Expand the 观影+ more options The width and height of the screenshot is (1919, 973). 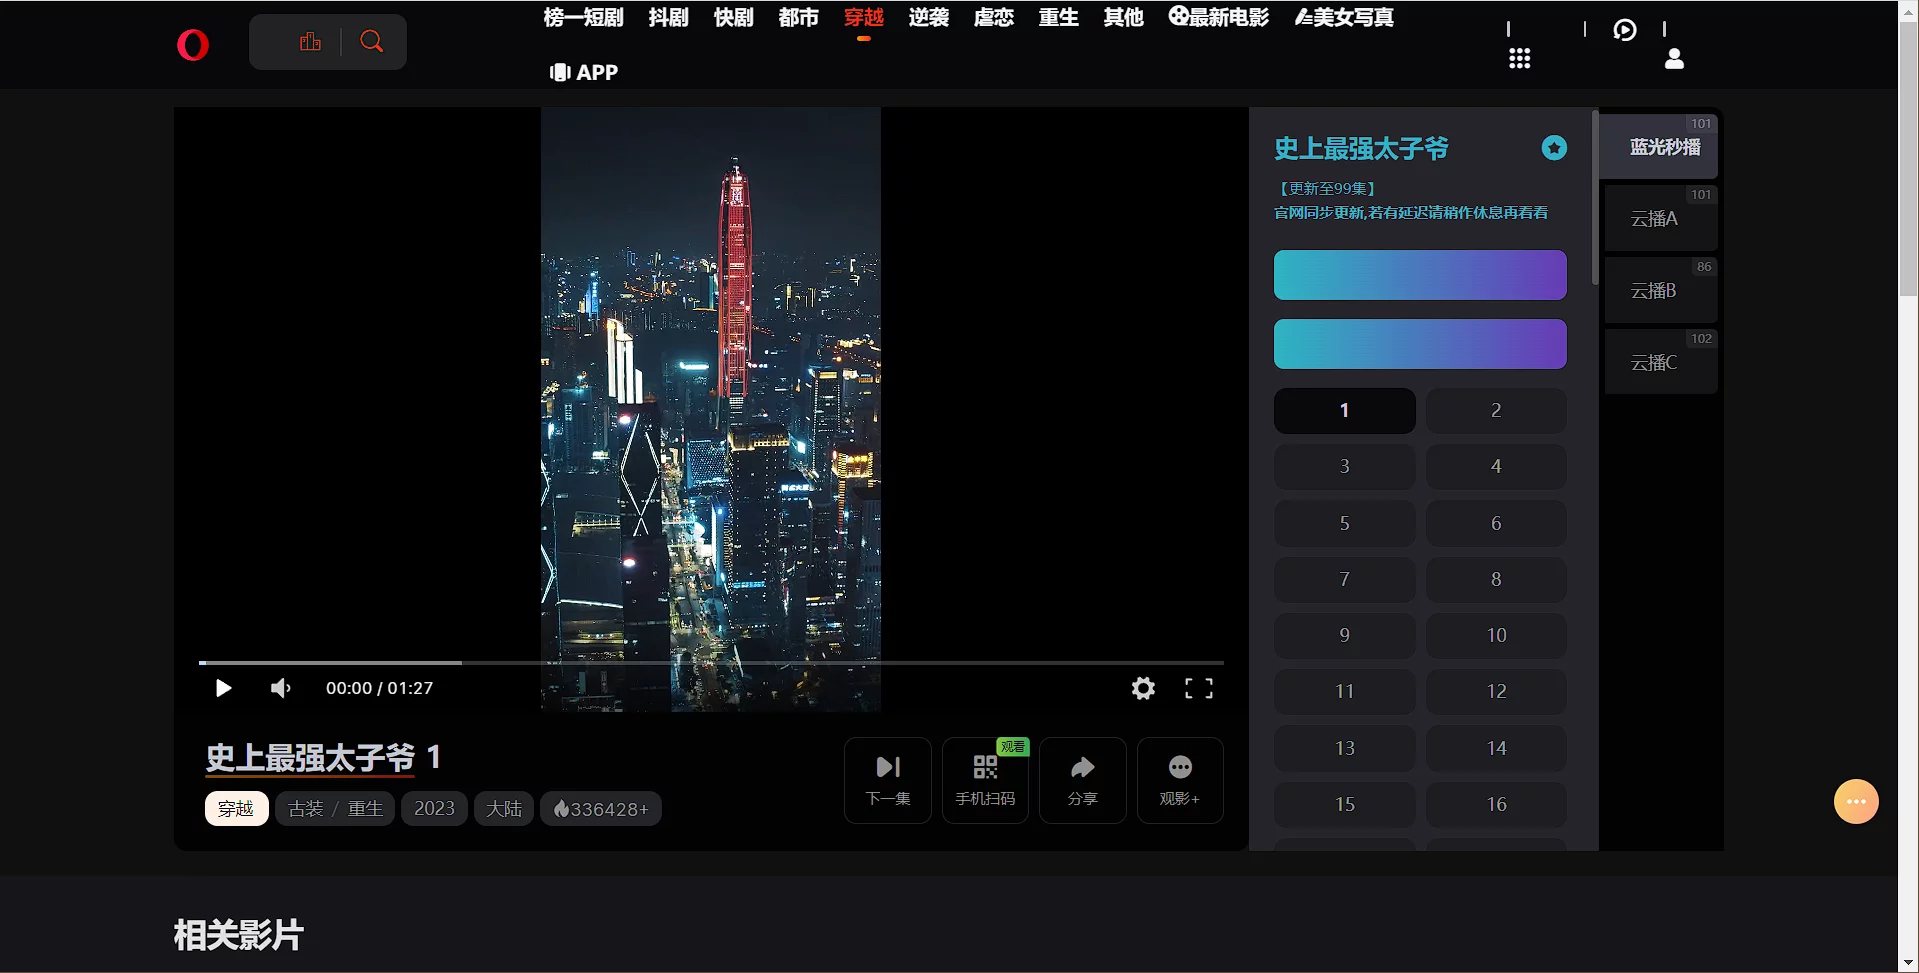[x=1180, y=780]
